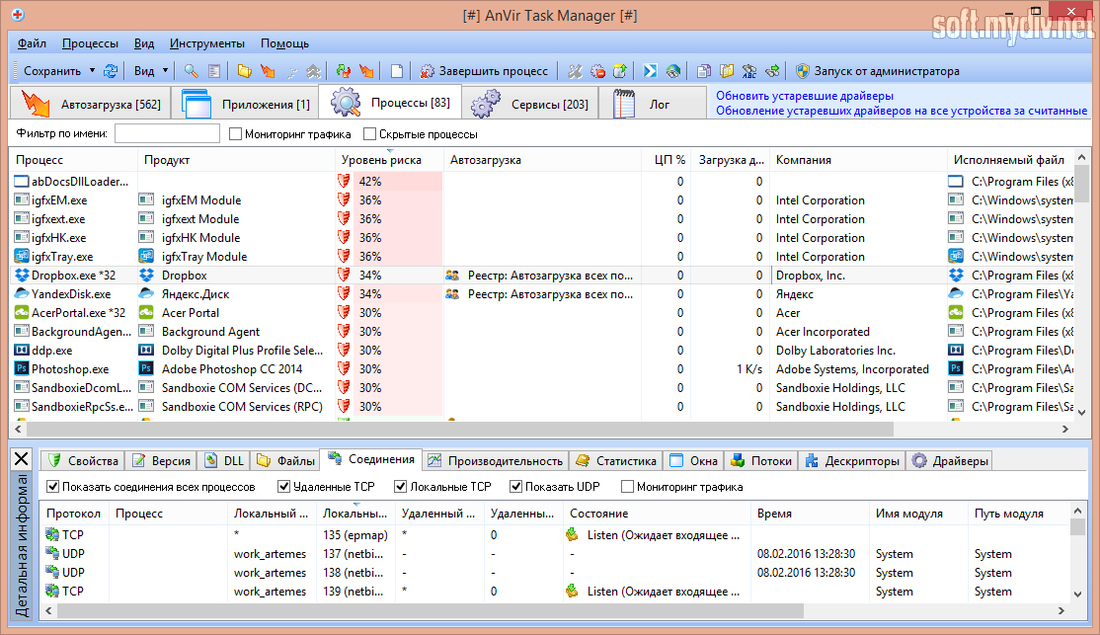
Task: Click the Dropbox icon in Процесс column
Action: [22, 275]
